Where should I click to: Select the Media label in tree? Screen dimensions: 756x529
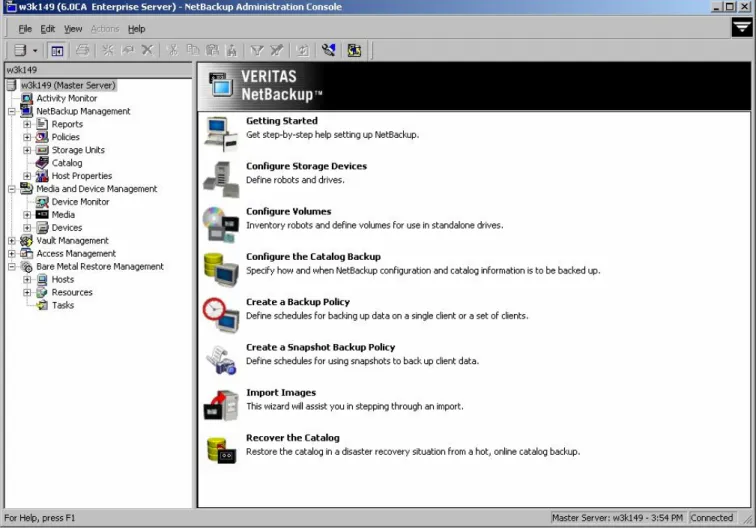click(x=63, y=215)
